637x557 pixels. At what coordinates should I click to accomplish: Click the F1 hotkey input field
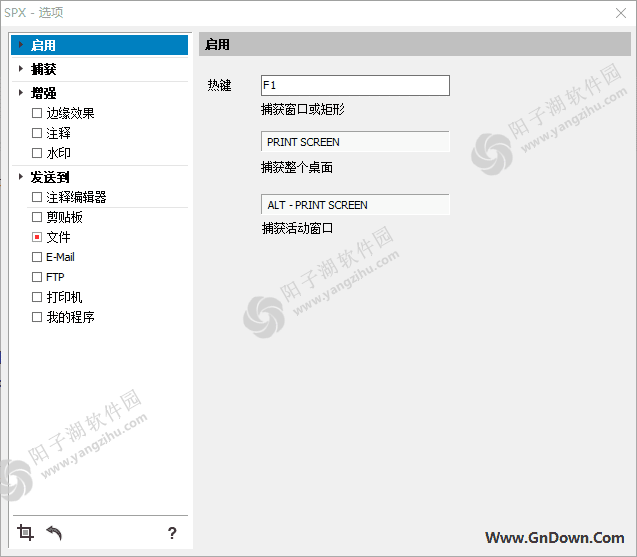coord(355,85)
